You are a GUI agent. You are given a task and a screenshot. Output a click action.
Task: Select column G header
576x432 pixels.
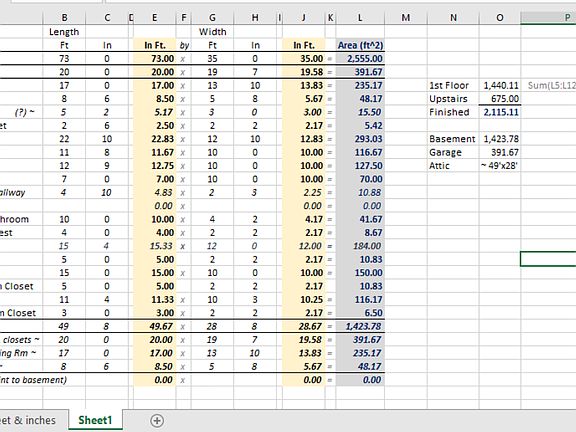pyautogui.click(x=212, y=18)
